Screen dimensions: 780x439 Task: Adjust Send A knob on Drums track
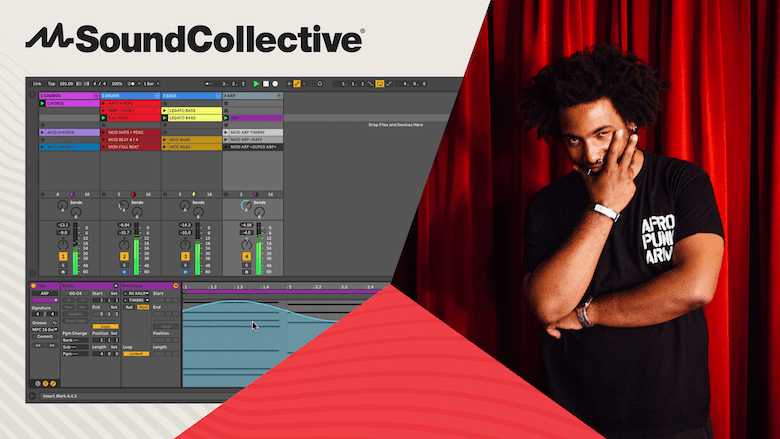(123, 205)
